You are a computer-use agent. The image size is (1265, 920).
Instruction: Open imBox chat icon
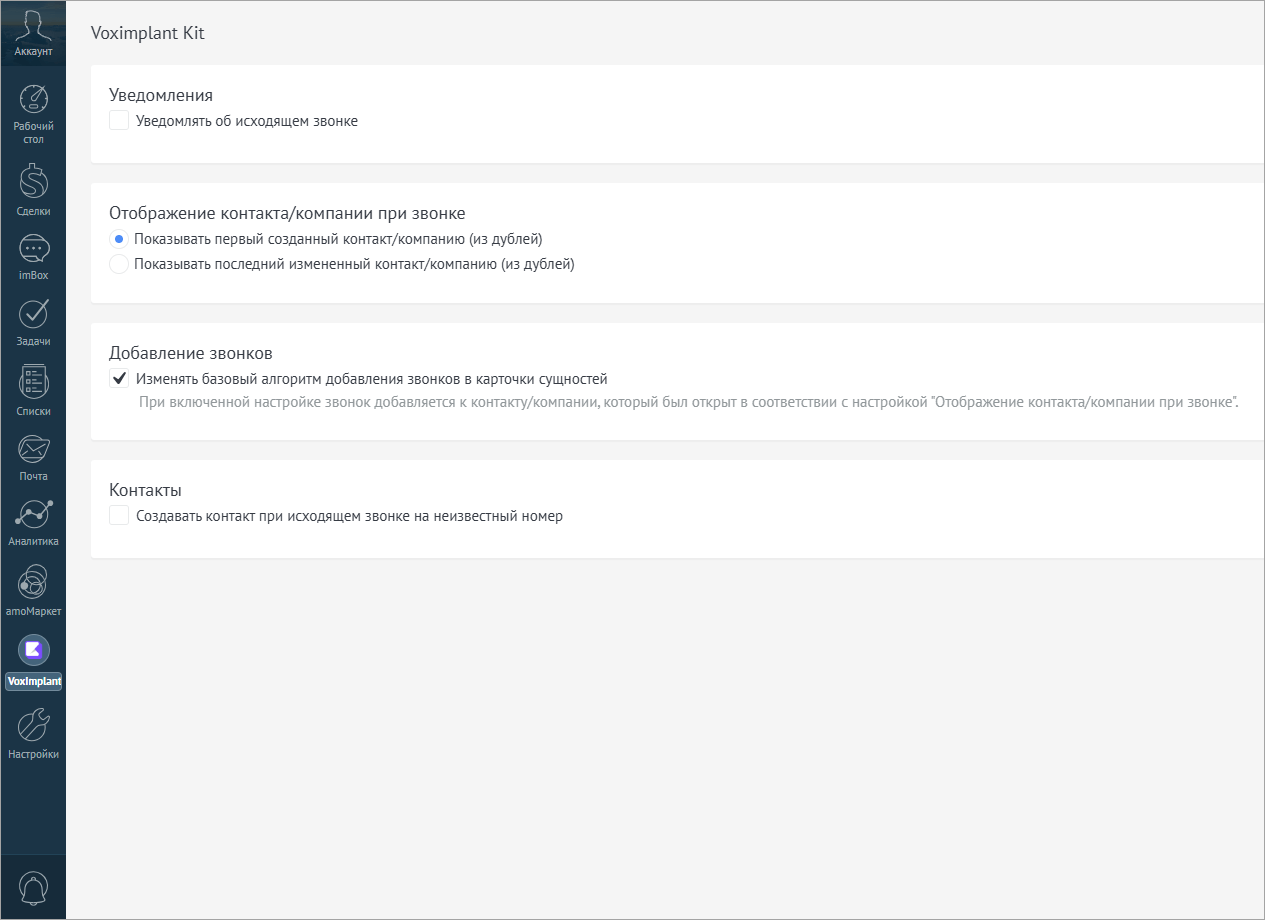(x=34, y=249)
